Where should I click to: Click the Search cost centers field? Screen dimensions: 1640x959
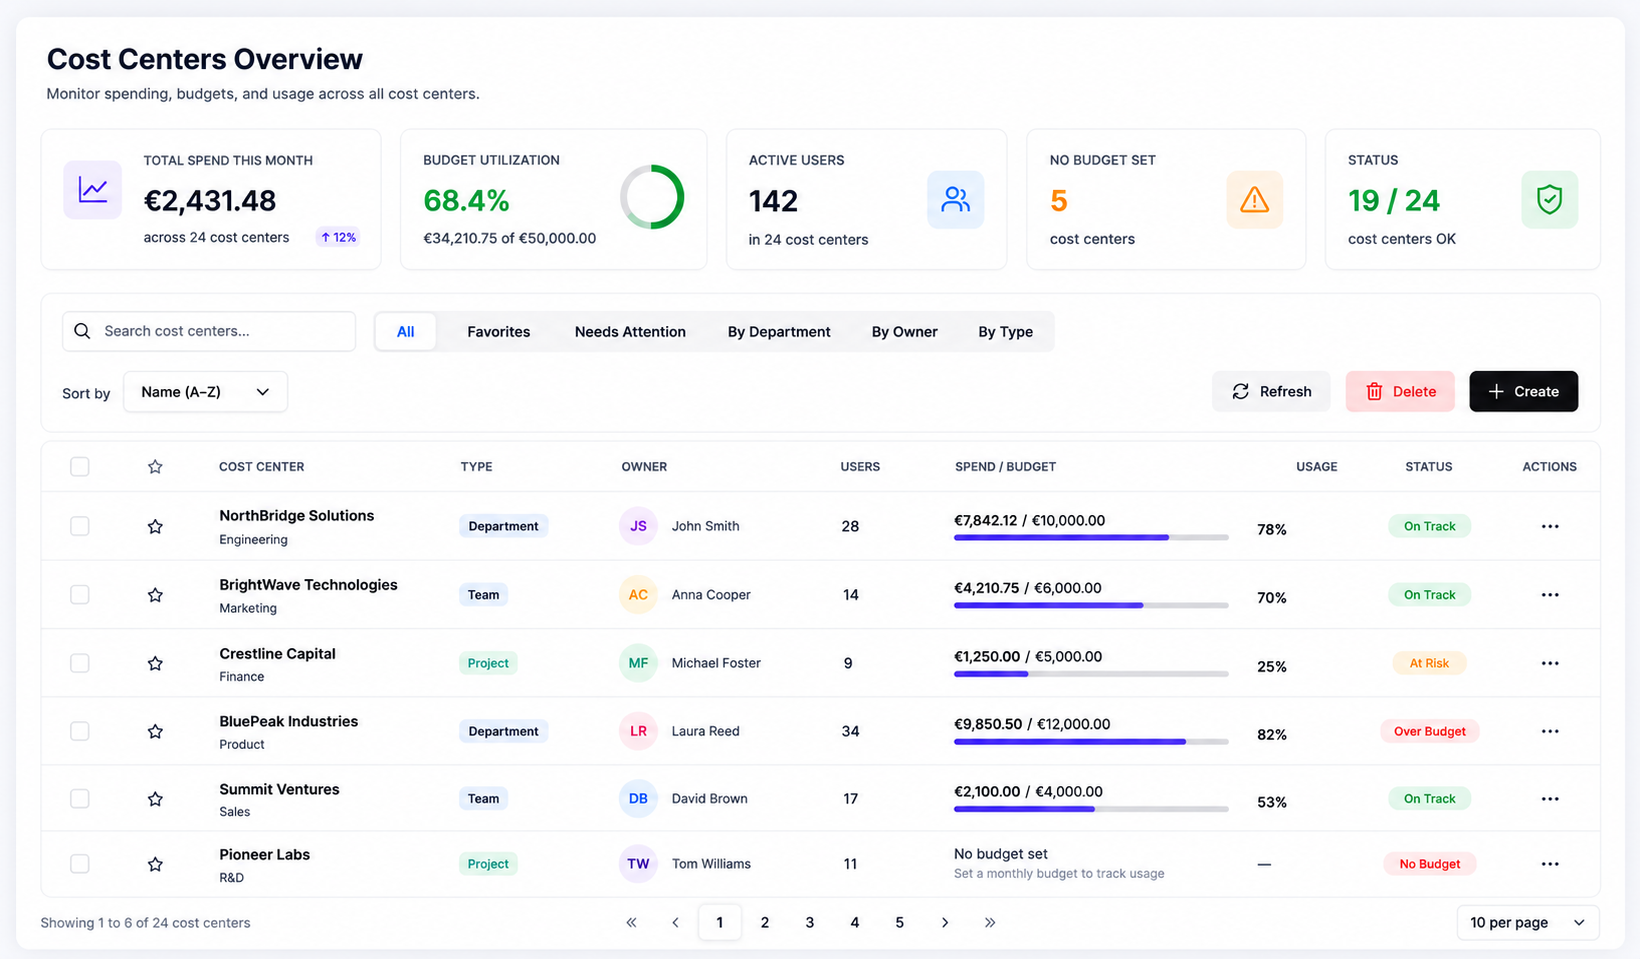[209, 331]
